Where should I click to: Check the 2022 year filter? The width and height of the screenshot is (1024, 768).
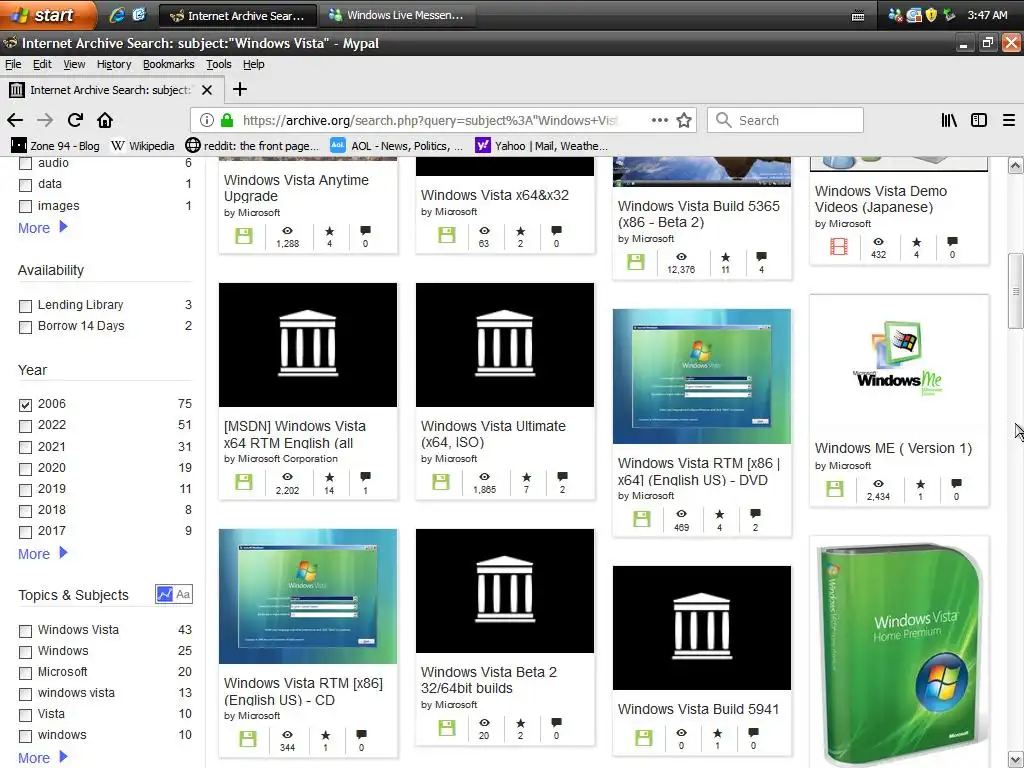[25, 426]
